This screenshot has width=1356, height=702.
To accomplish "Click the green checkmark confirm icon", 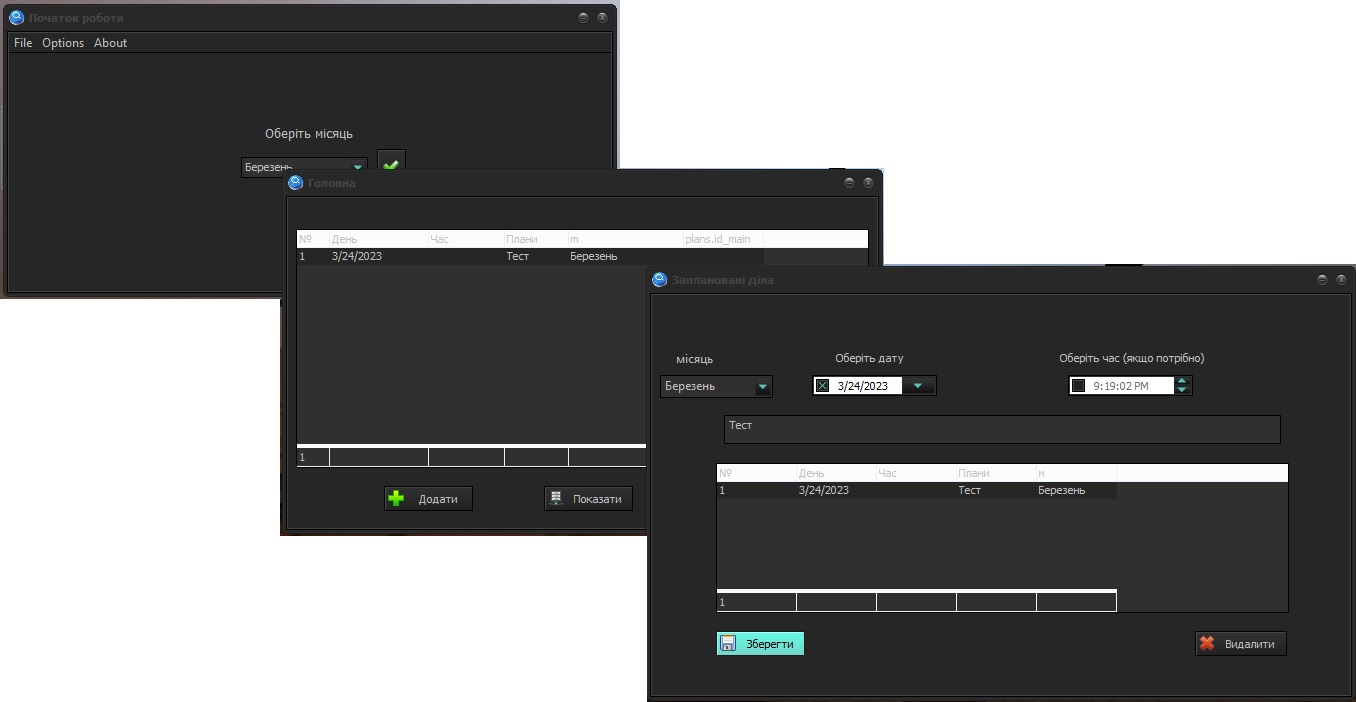I will pyautogui.click(x=391, y=164).
